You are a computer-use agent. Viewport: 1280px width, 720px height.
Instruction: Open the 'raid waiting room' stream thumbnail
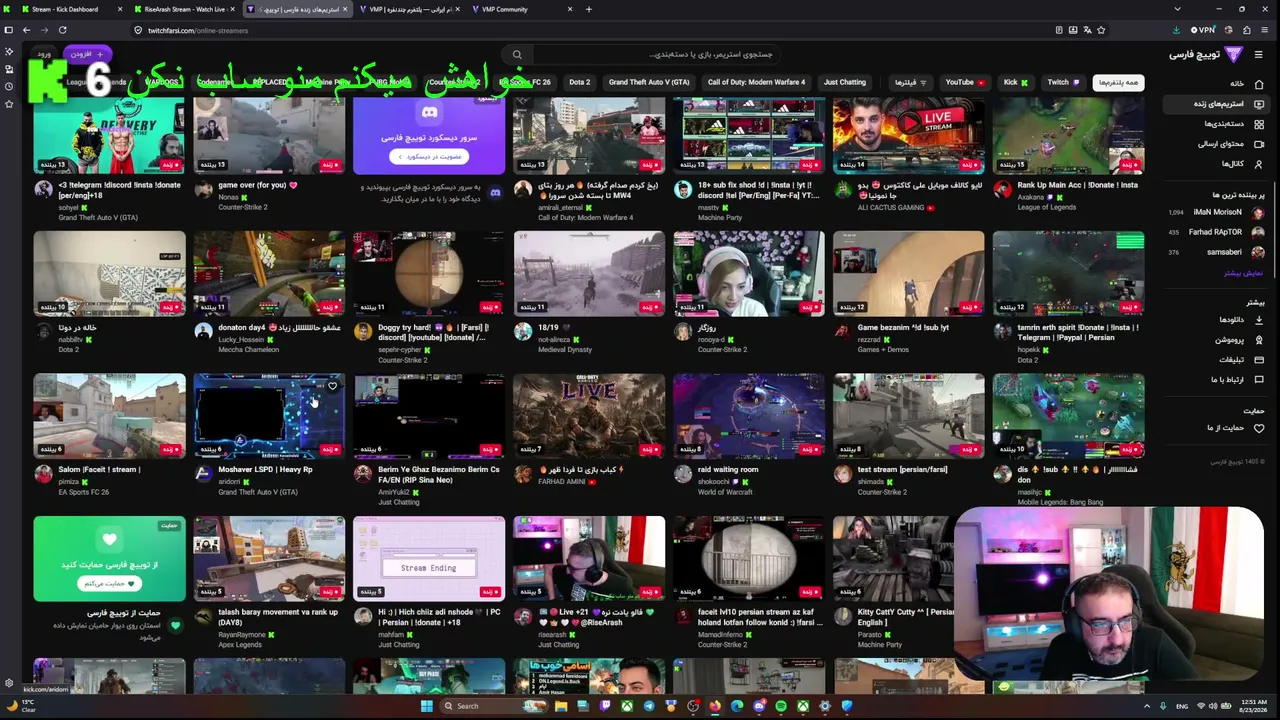point(749,416)
